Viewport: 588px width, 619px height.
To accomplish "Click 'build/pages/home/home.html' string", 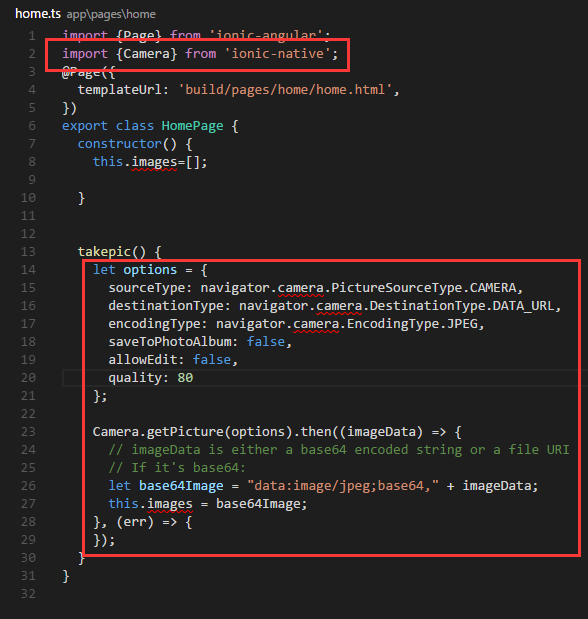I will pos(285,90).
